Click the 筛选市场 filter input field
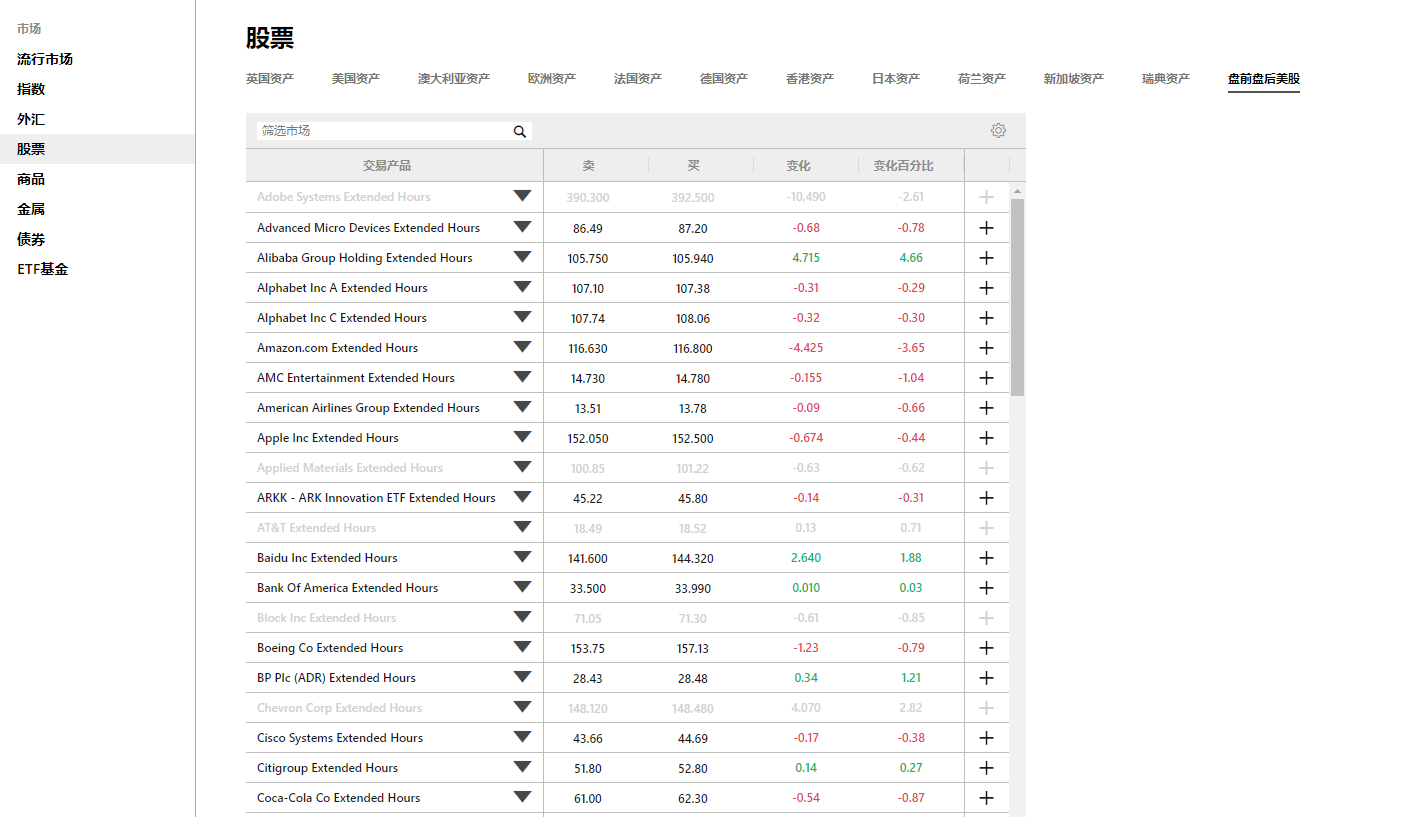1401x817 pixels. coord(383,131)
